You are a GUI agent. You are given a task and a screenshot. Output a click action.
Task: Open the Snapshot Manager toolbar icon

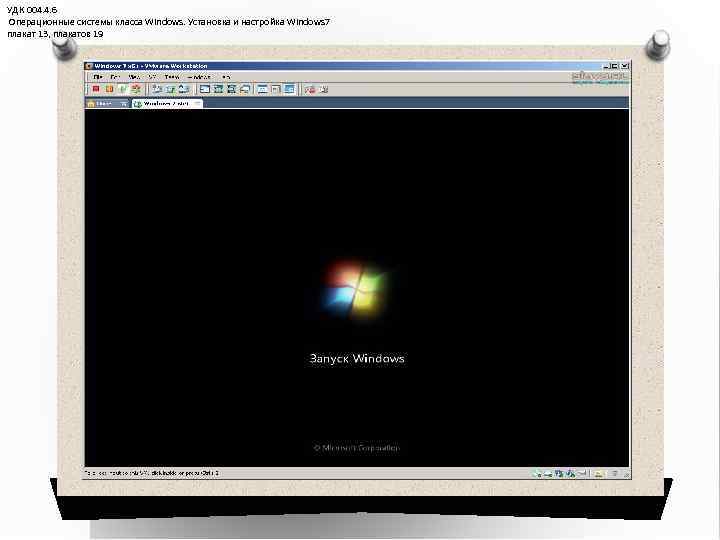click(184, 89)
